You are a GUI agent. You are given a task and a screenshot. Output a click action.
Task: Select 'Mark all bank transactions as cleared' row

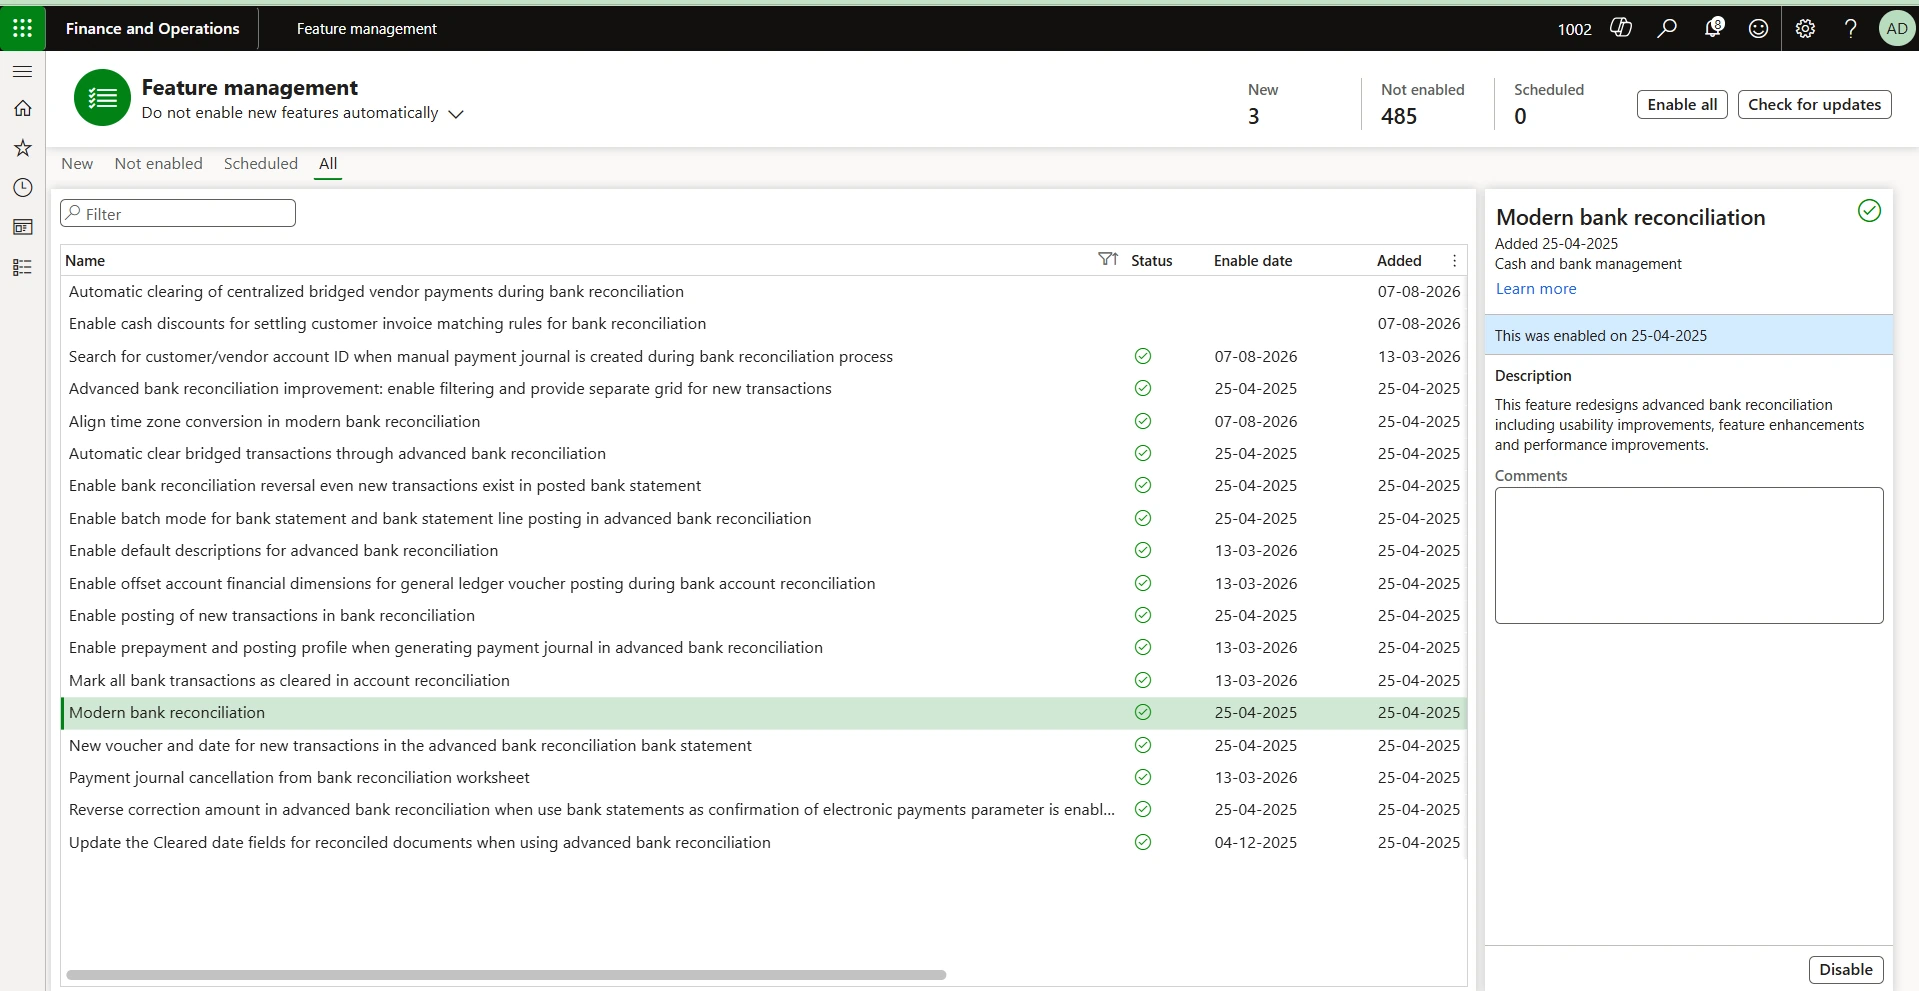pyautogui.click(x=763, y=680)
